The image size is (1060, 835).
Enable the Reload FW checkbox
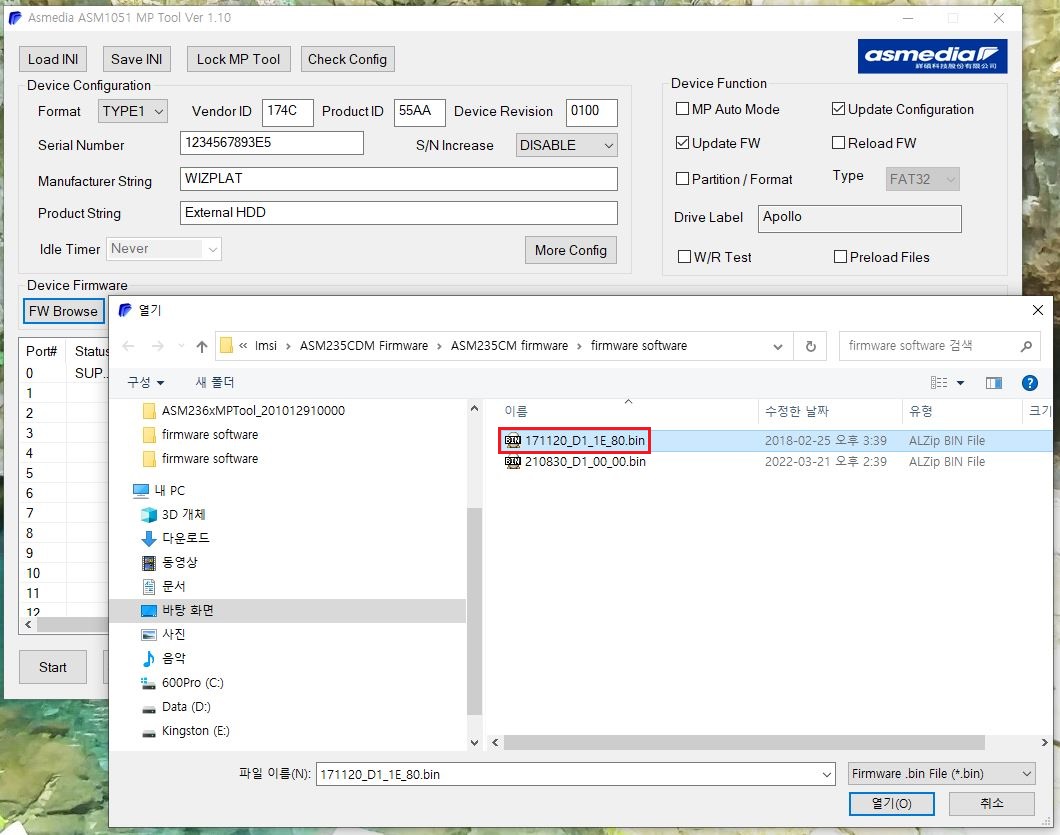[838, 143]
